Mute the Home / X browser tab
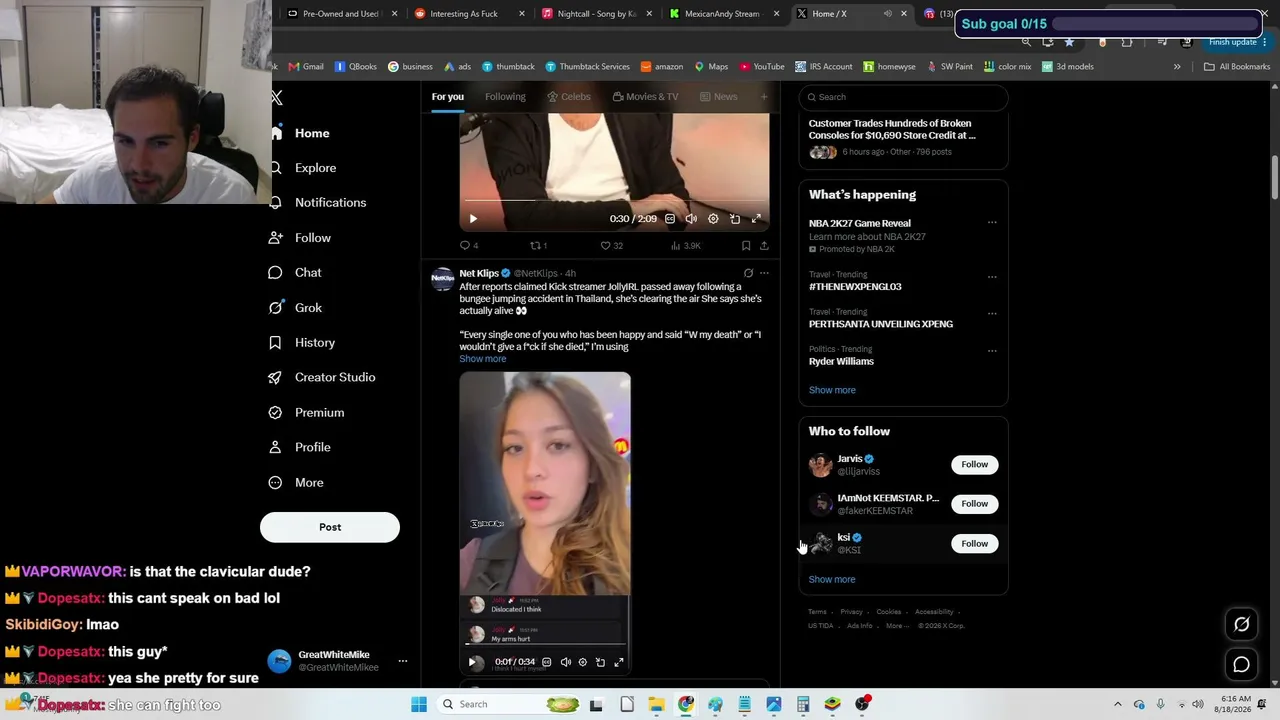The image size is (1280, 720). (x=887, y=14)
